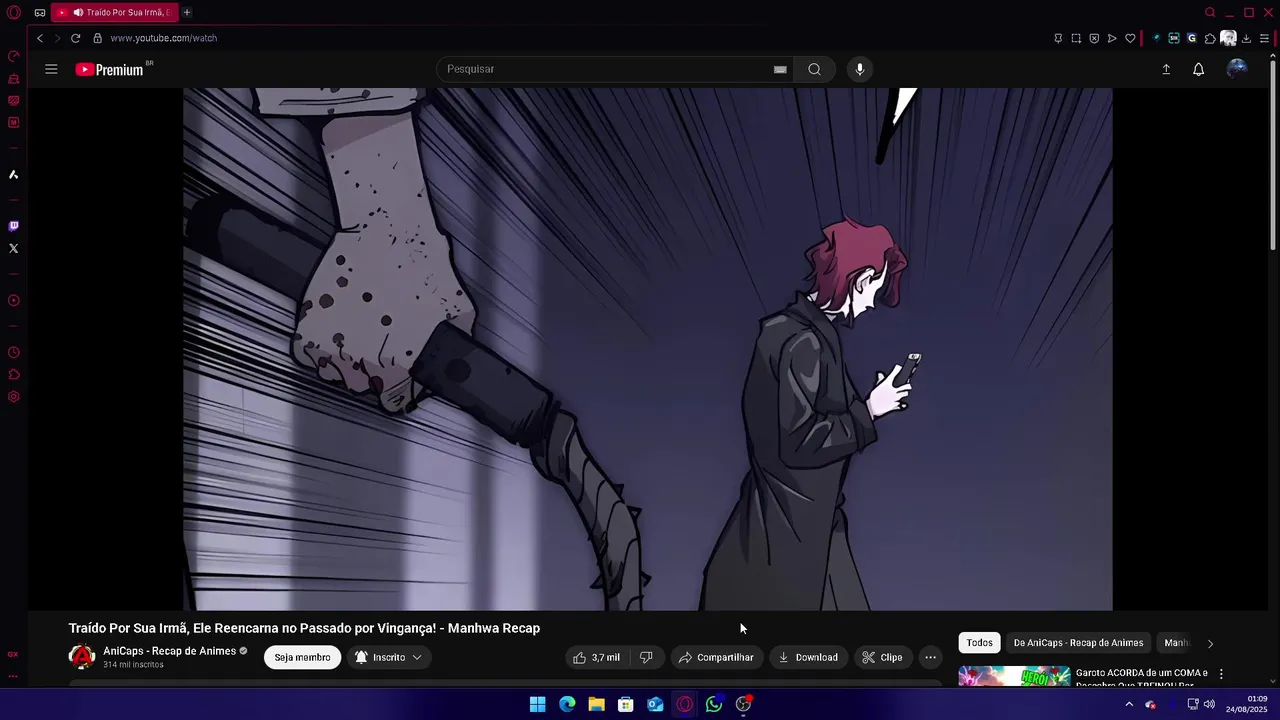Viewport: 1280px width, 720px height.
Task: Click the Seja membro button
Action: 302,657
